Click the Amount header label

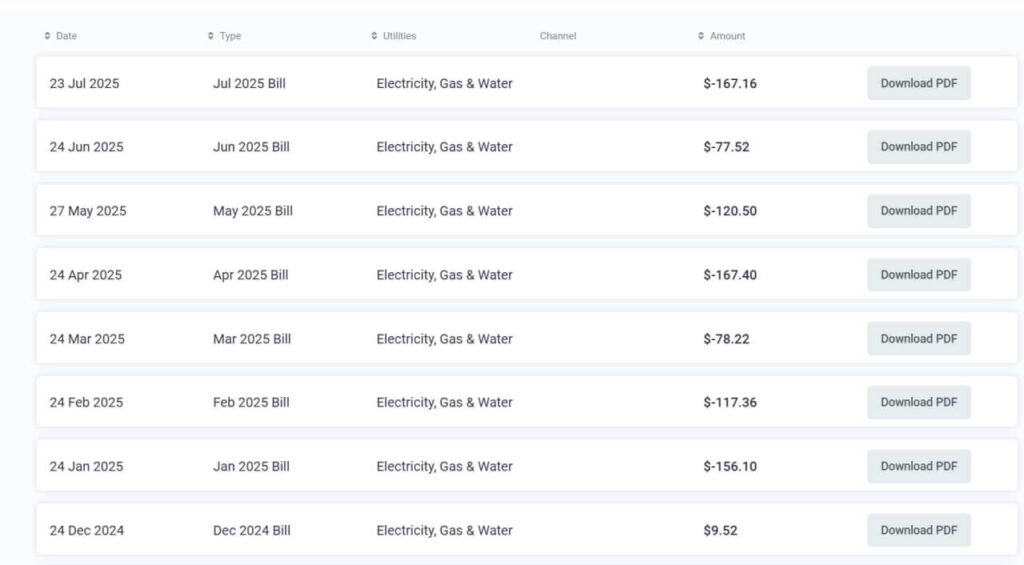coord(728,36)
